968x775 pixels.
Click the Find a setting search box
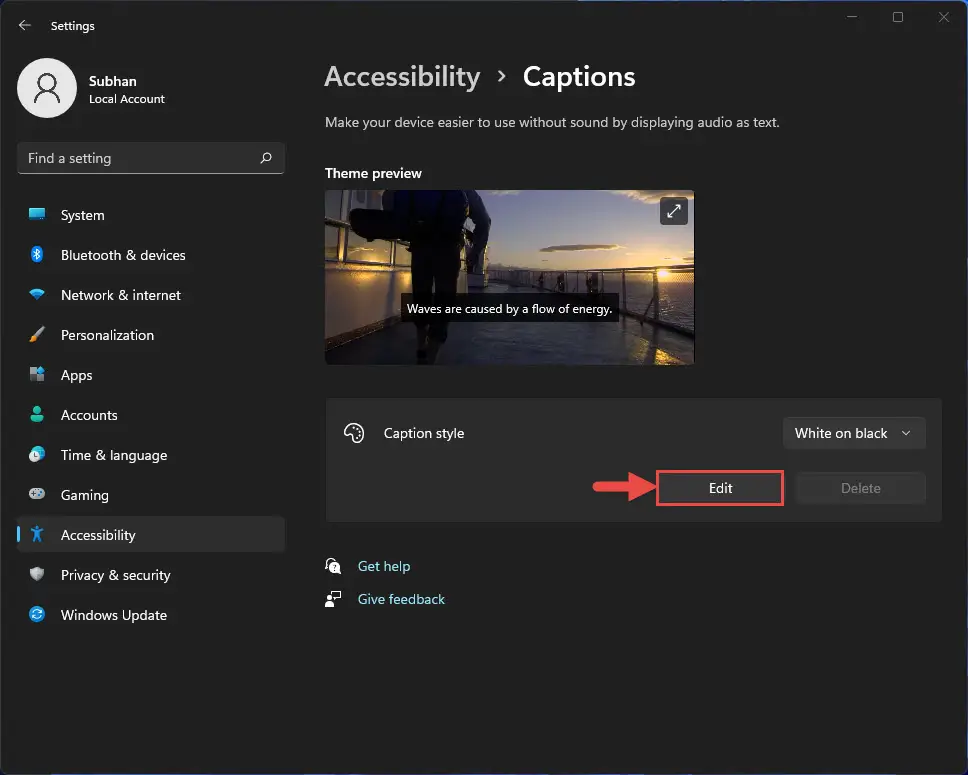[x=151, y=158]
